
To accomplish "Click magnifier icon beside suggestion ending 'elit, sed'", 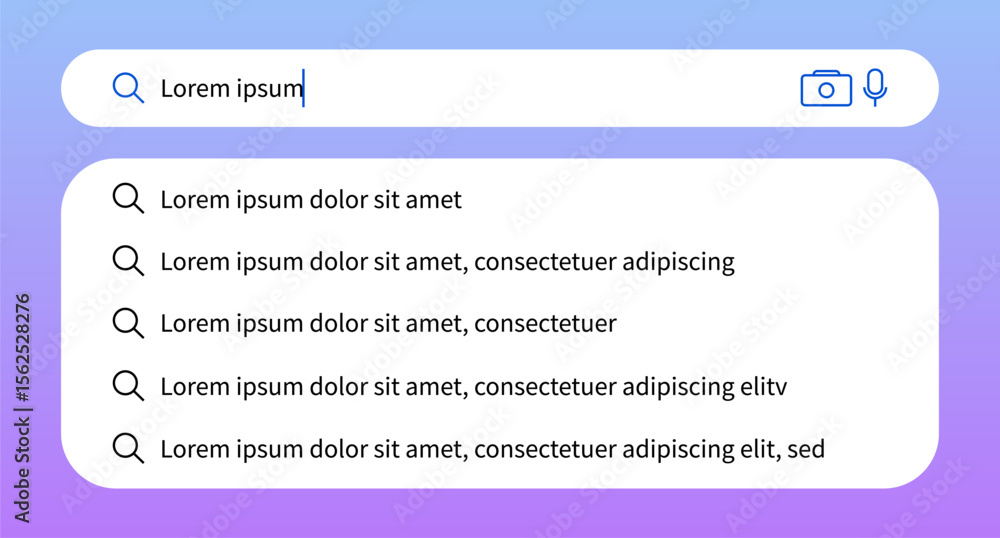I will (128, 447).
